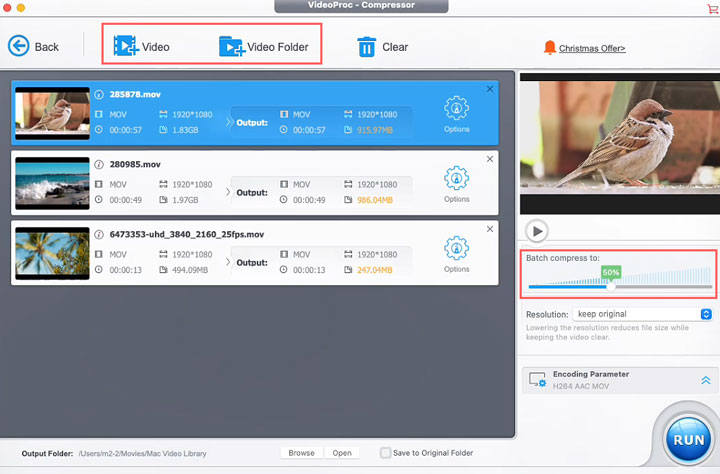Click the 915.97MB output size of 285878.mov
720x474 pixels.
coord(375,130)
